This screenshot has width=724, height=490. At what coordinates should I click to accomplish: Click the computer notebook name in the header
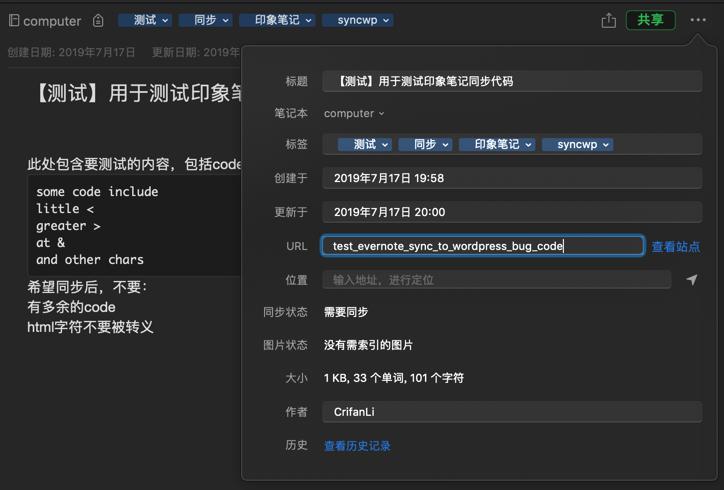tap(52, 21)
